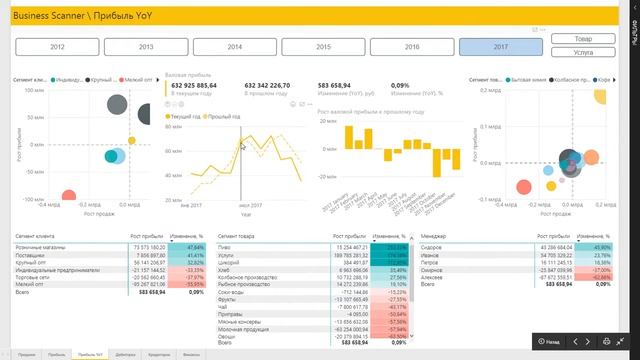Select Хлеб row in product table
The height and width of the screenshot is (360, 640).
(312, 270)
